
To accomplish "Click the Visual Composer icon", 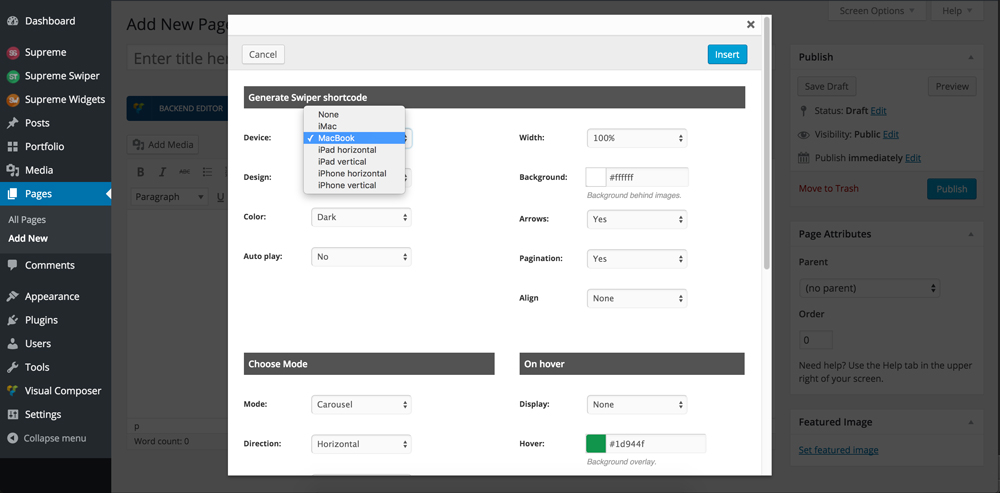I will pyautogui.click(x=13, y=391).
